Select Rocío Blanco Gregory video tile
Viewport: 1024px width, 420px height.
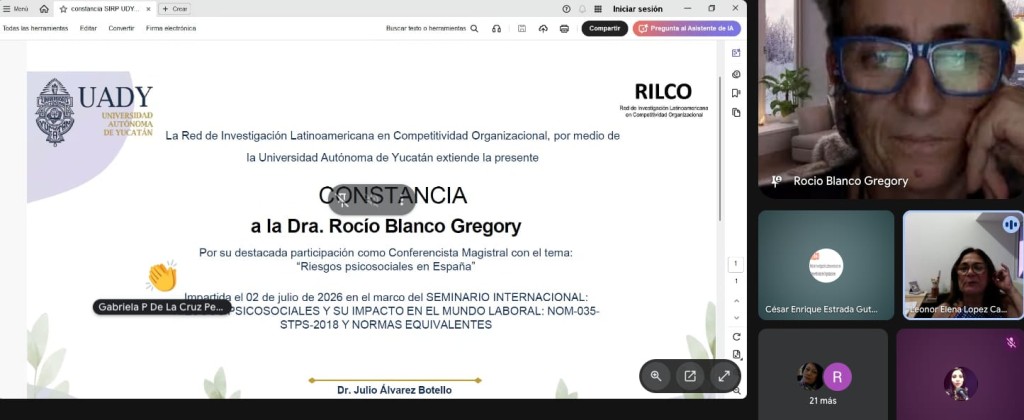point(891,99)
